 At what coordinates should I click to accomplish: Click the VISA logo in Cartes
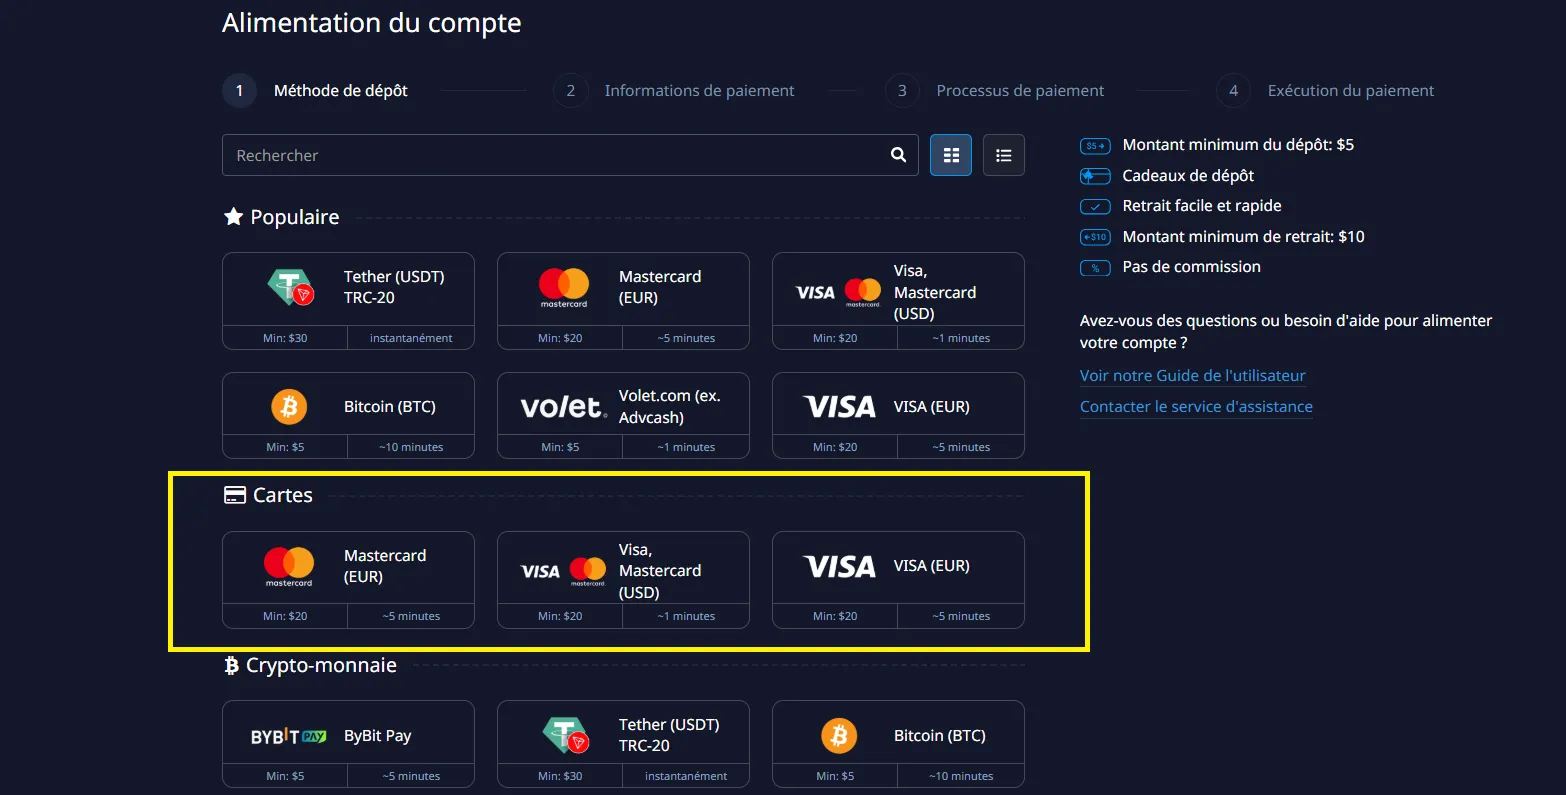[x=840, y=567]
